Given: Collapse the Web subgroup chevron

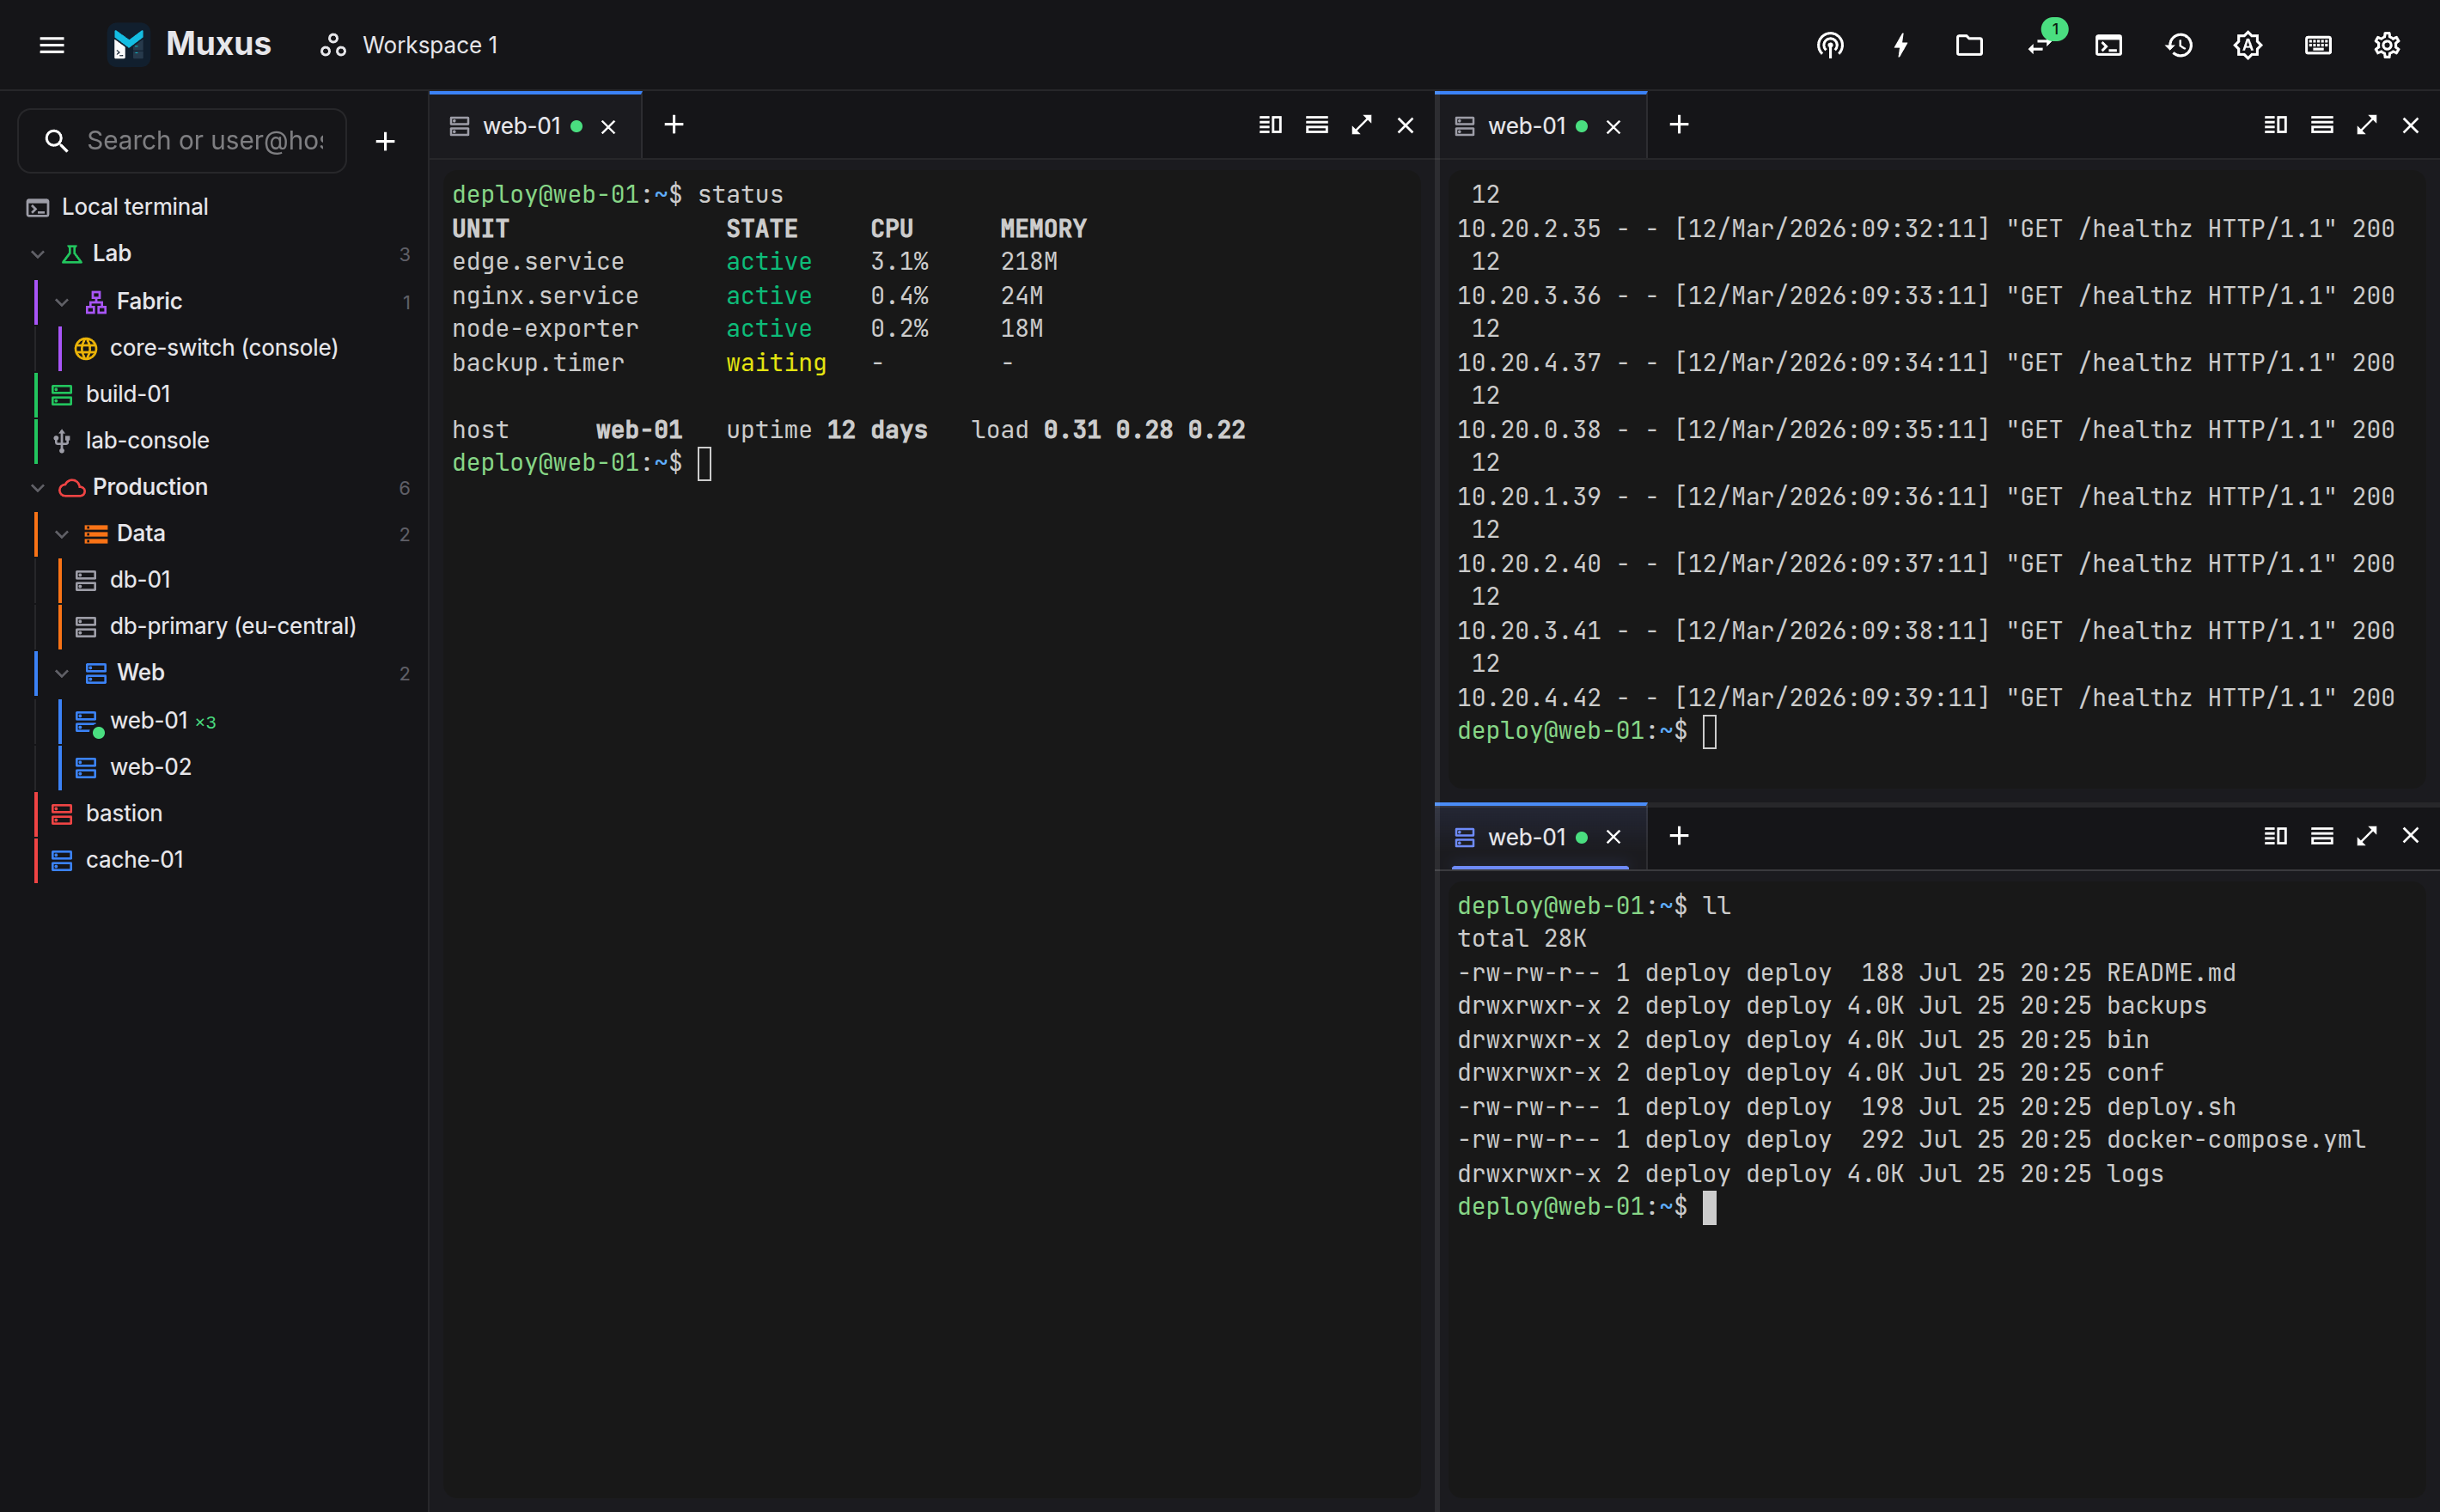Looking at the screenshot, I should (62, 673).
